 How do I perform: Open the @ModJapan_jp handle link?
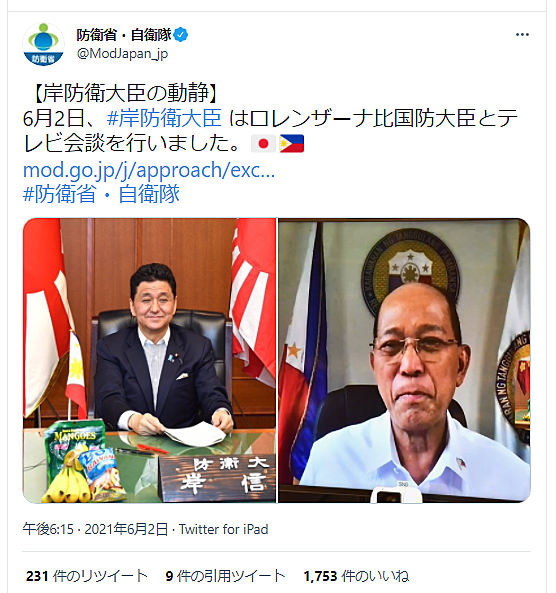122,54
